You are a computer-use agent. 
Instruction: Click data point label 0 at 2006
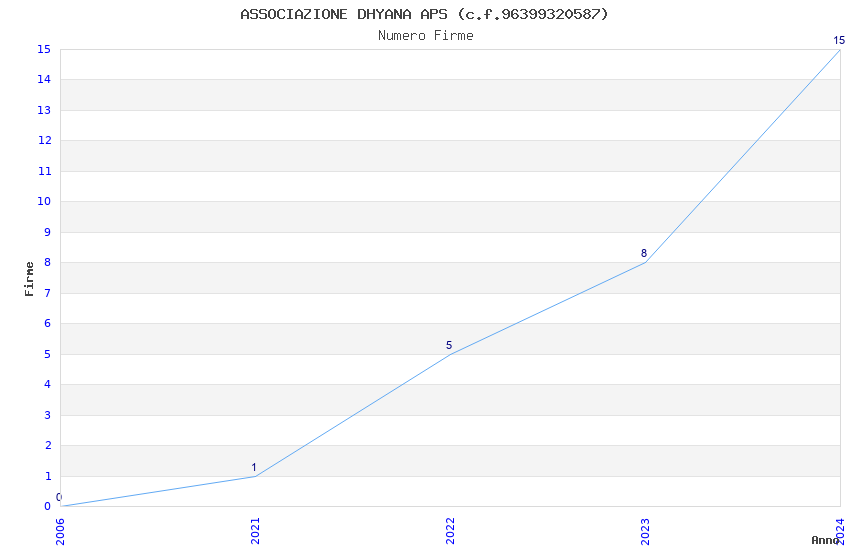(59, 497)
